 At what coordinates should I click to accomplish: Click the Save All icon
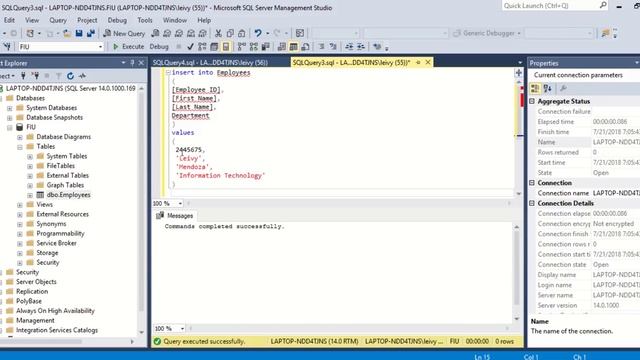pos(91,33)
